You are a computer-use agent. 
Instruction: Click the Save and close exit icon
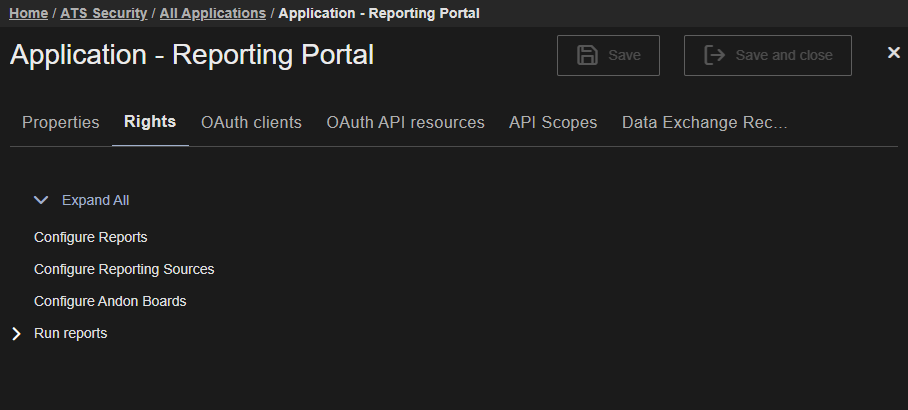714,56
